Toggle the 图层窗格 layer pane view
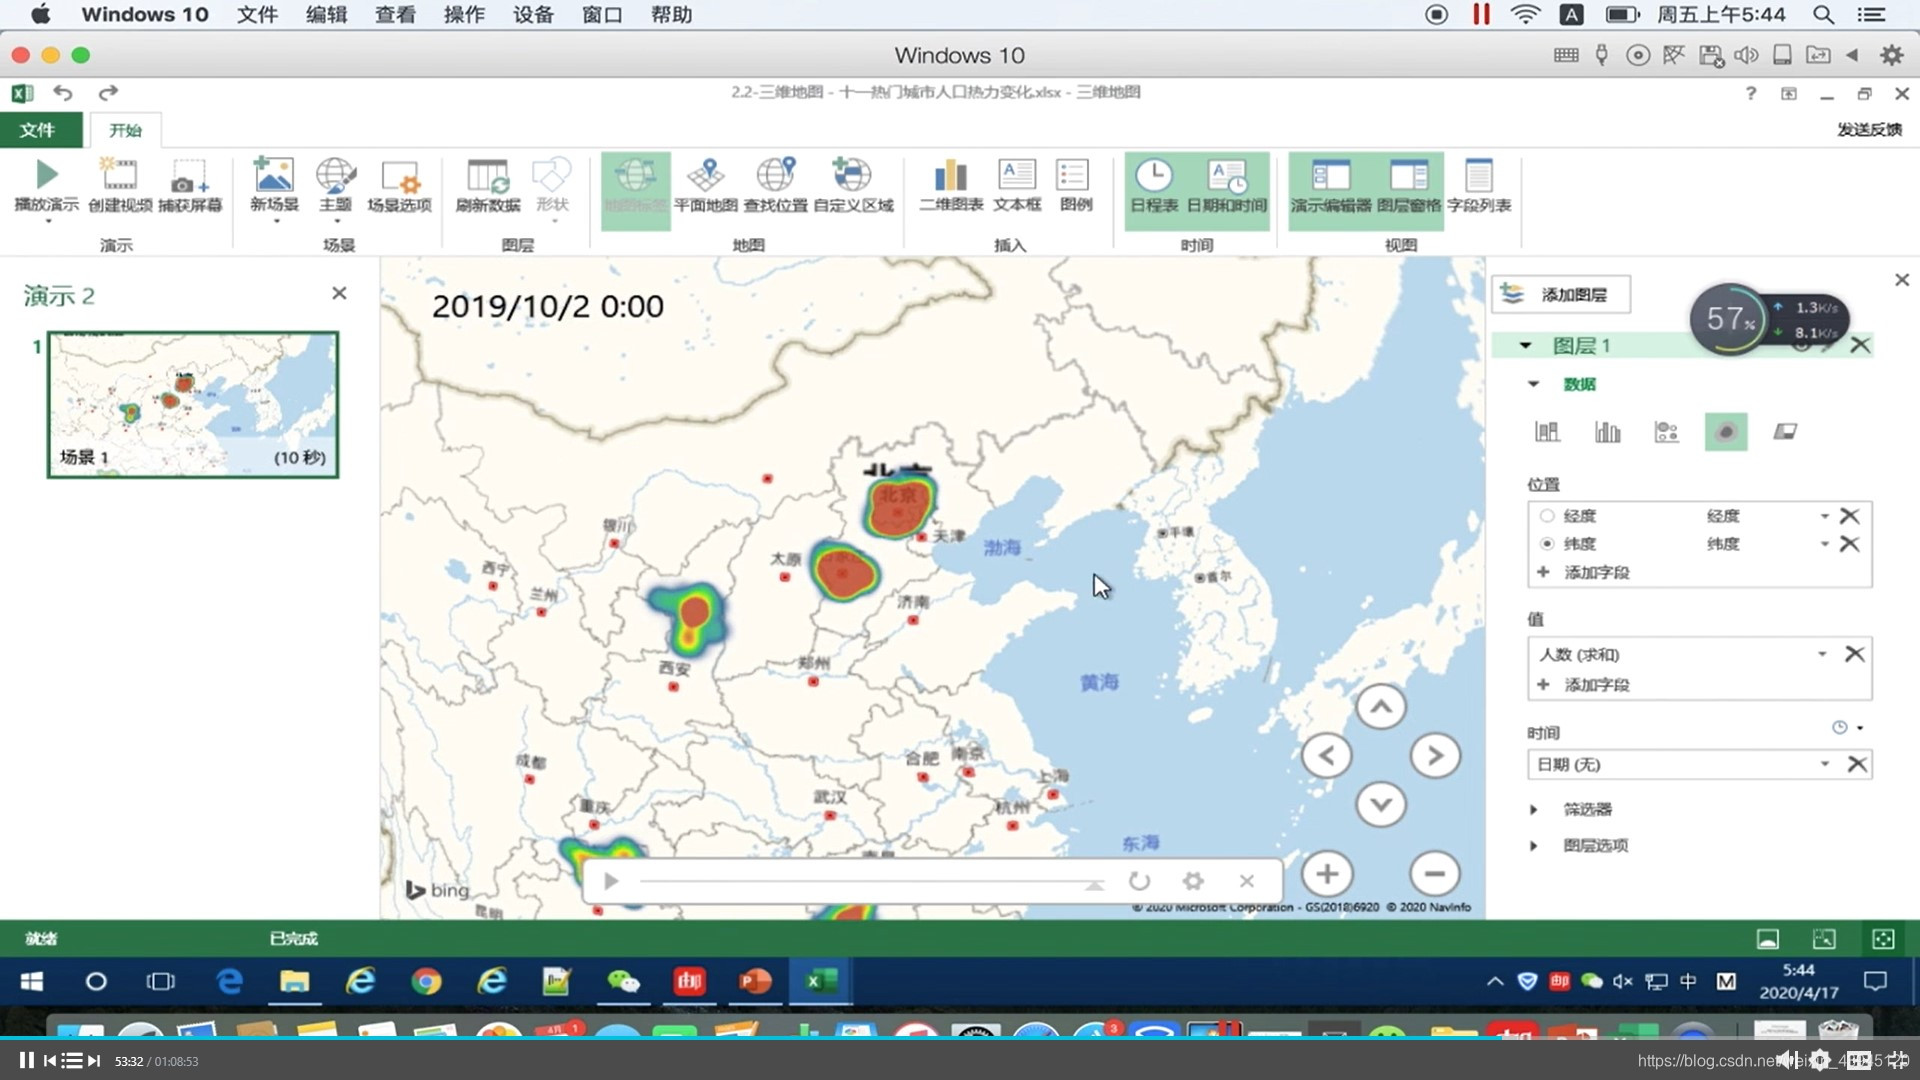The image size is (1920, 1080). point(1408,184)
